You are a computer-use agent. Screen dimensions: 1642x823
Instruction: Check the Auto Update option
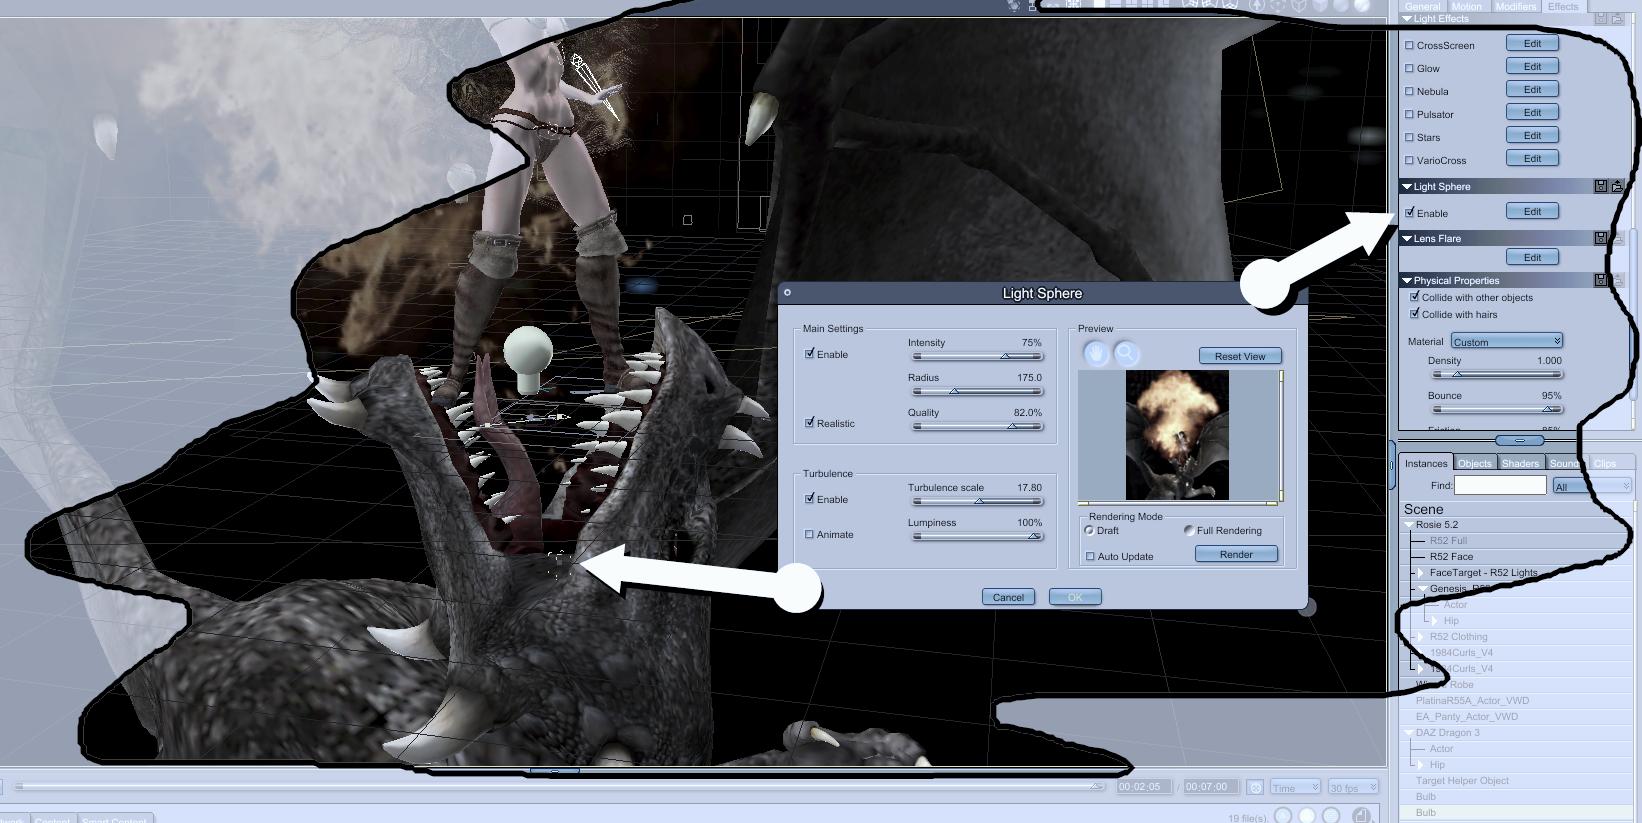coord(1090,556)
